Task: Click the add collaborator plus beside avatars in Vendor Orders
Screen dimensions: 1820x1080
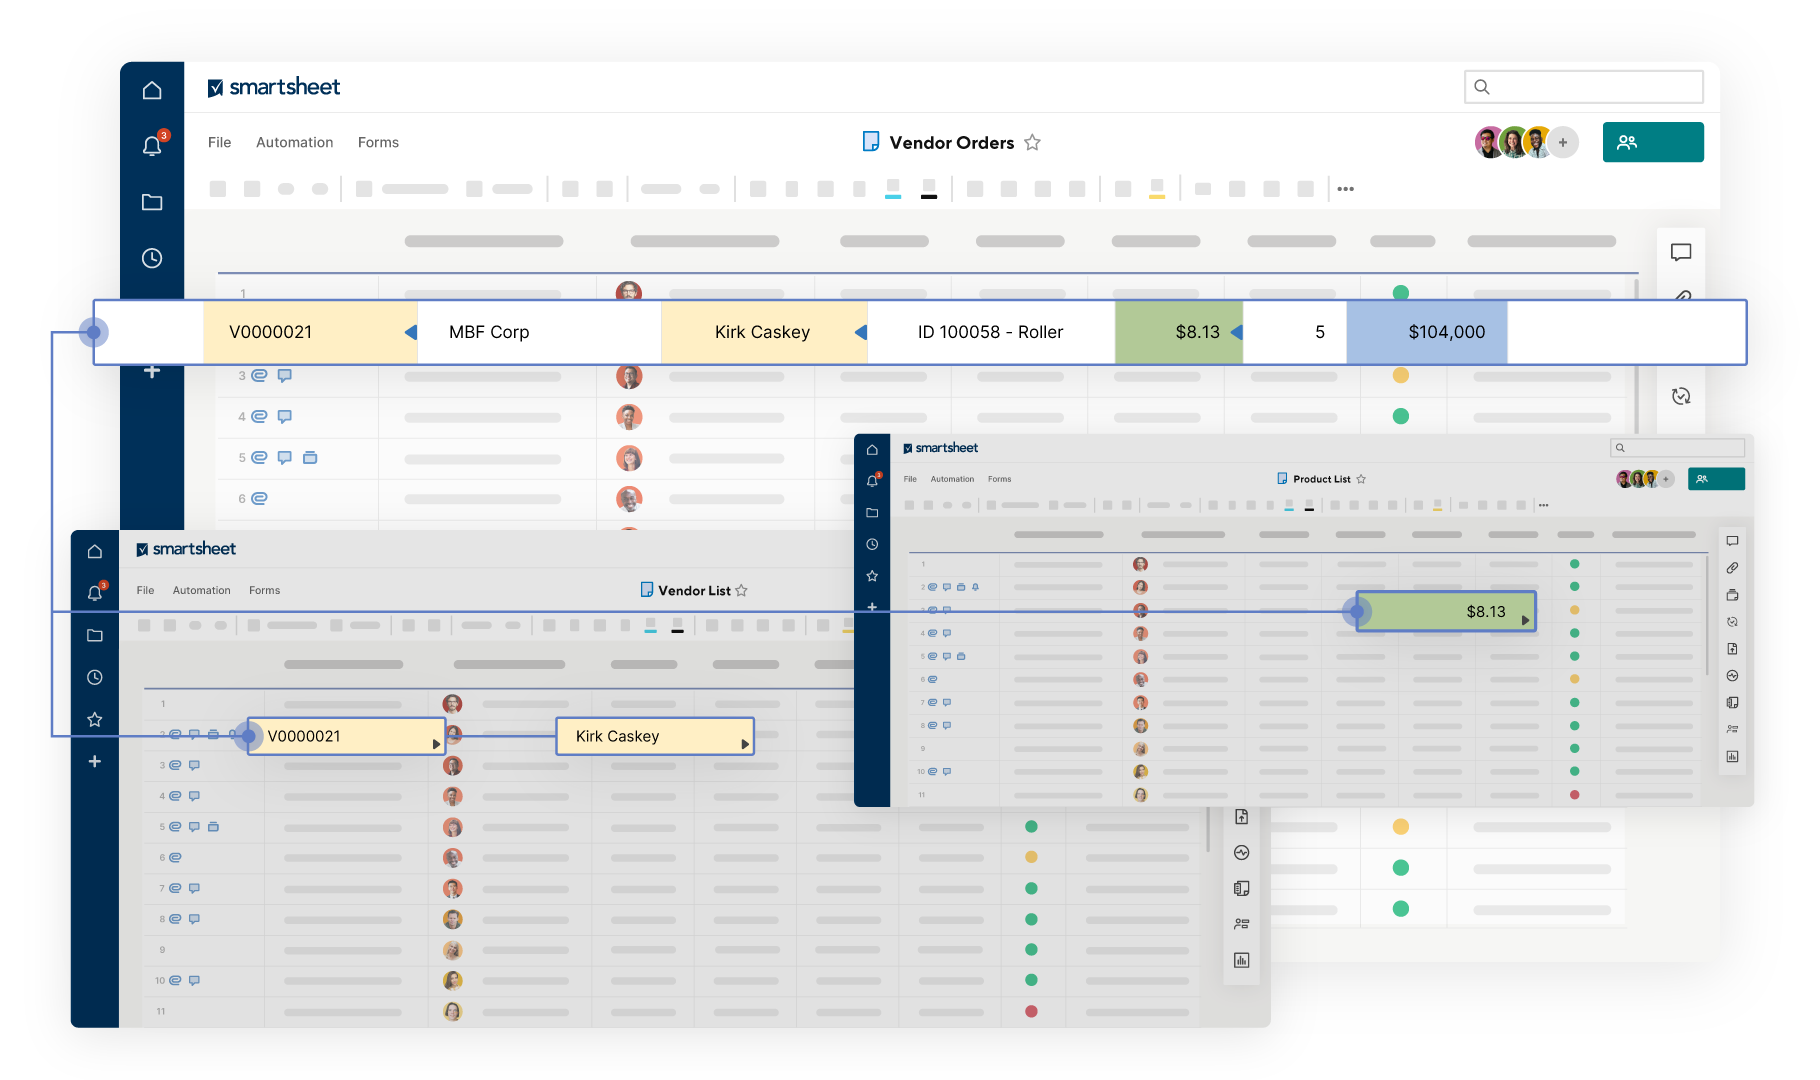Action: pos(1563,142)
